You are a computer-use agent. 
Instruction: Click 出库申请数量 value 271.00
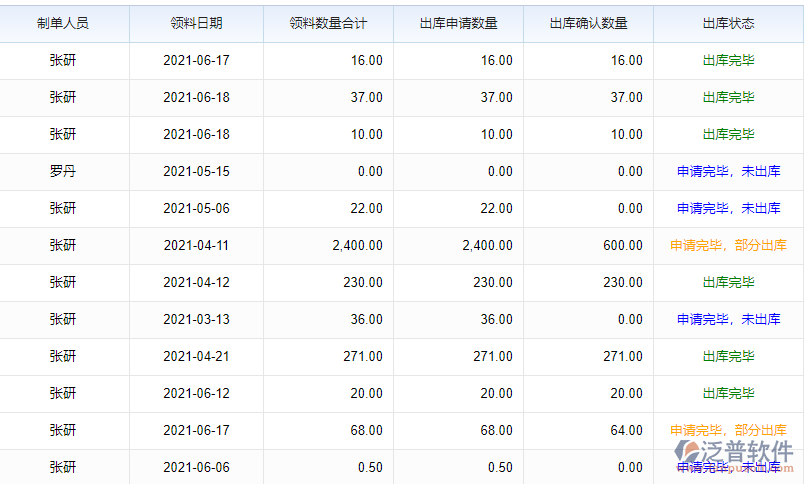pyautogui.click(x=493, y=356)
